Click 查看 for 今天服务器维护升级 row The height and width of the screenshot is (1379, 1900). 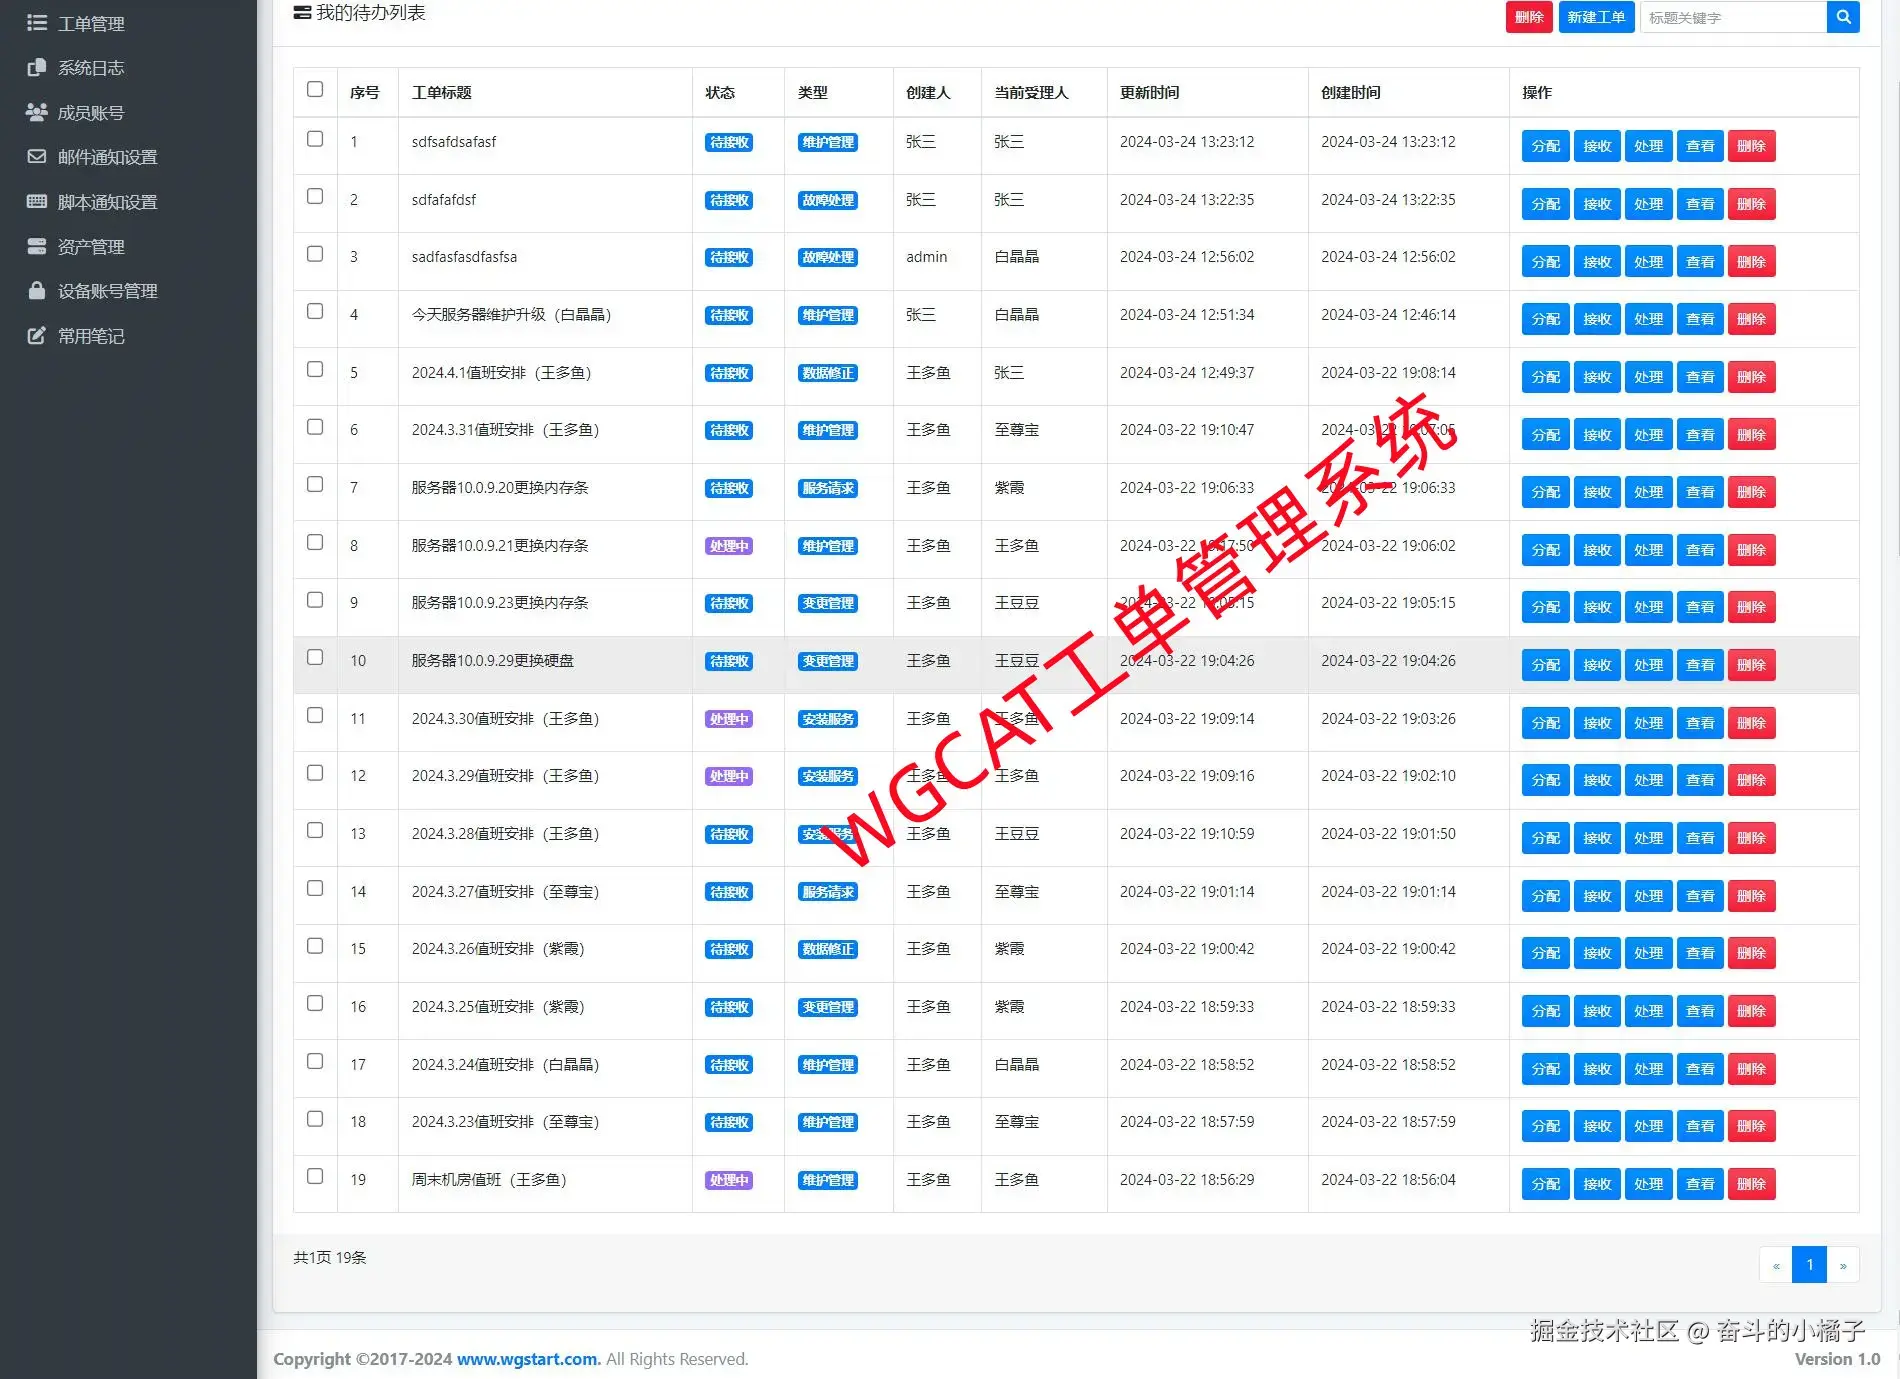tap(1700, 319)
